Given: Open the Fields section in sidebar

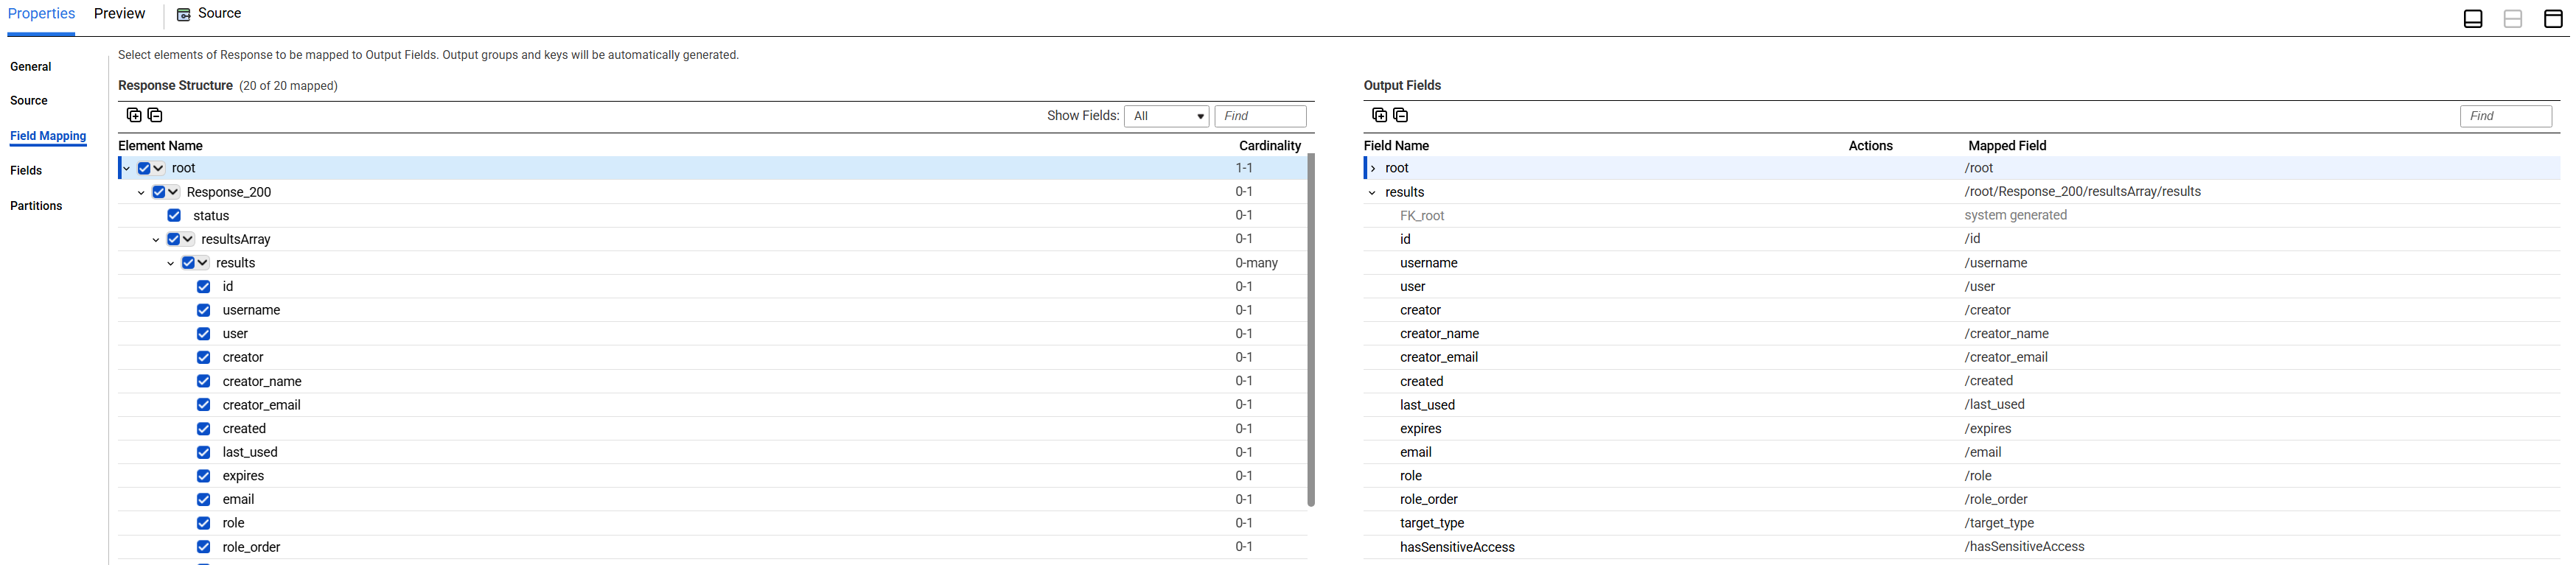Looking at the screenshot, I should [x=26, y=171].
